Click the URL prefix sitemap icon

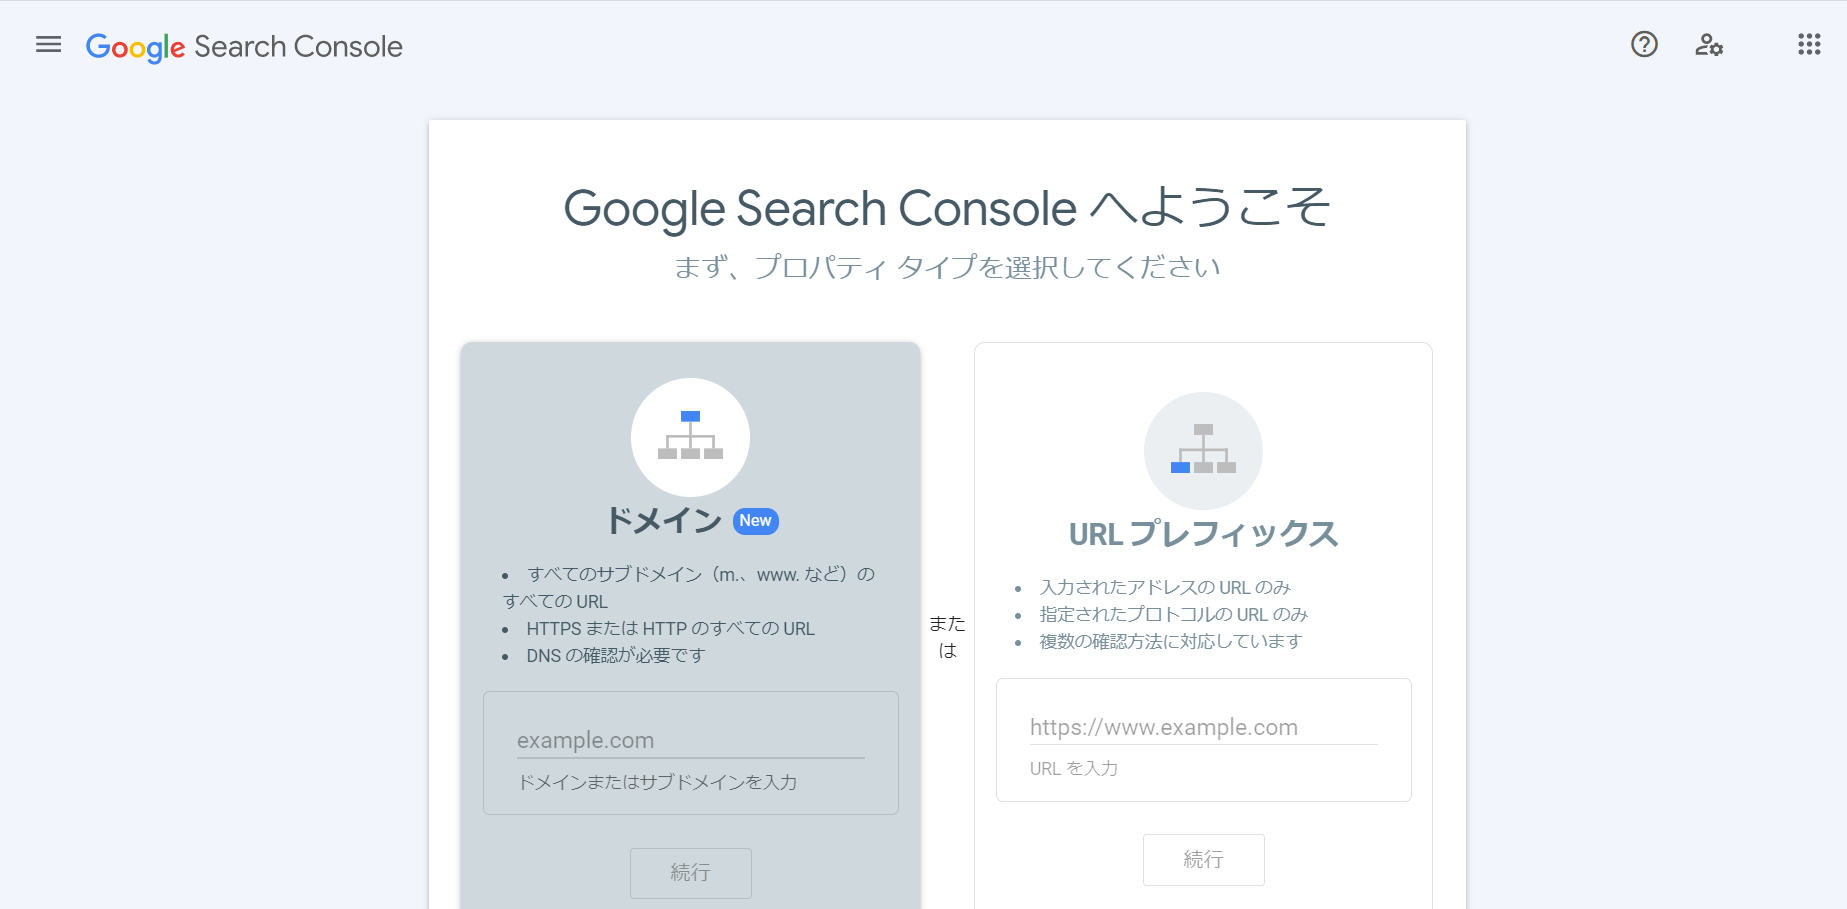[x=1203, y=451]
